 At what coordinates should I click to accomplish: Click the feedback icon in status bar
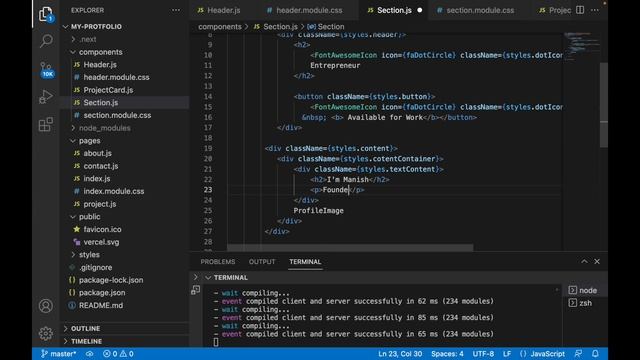(578, 353)
